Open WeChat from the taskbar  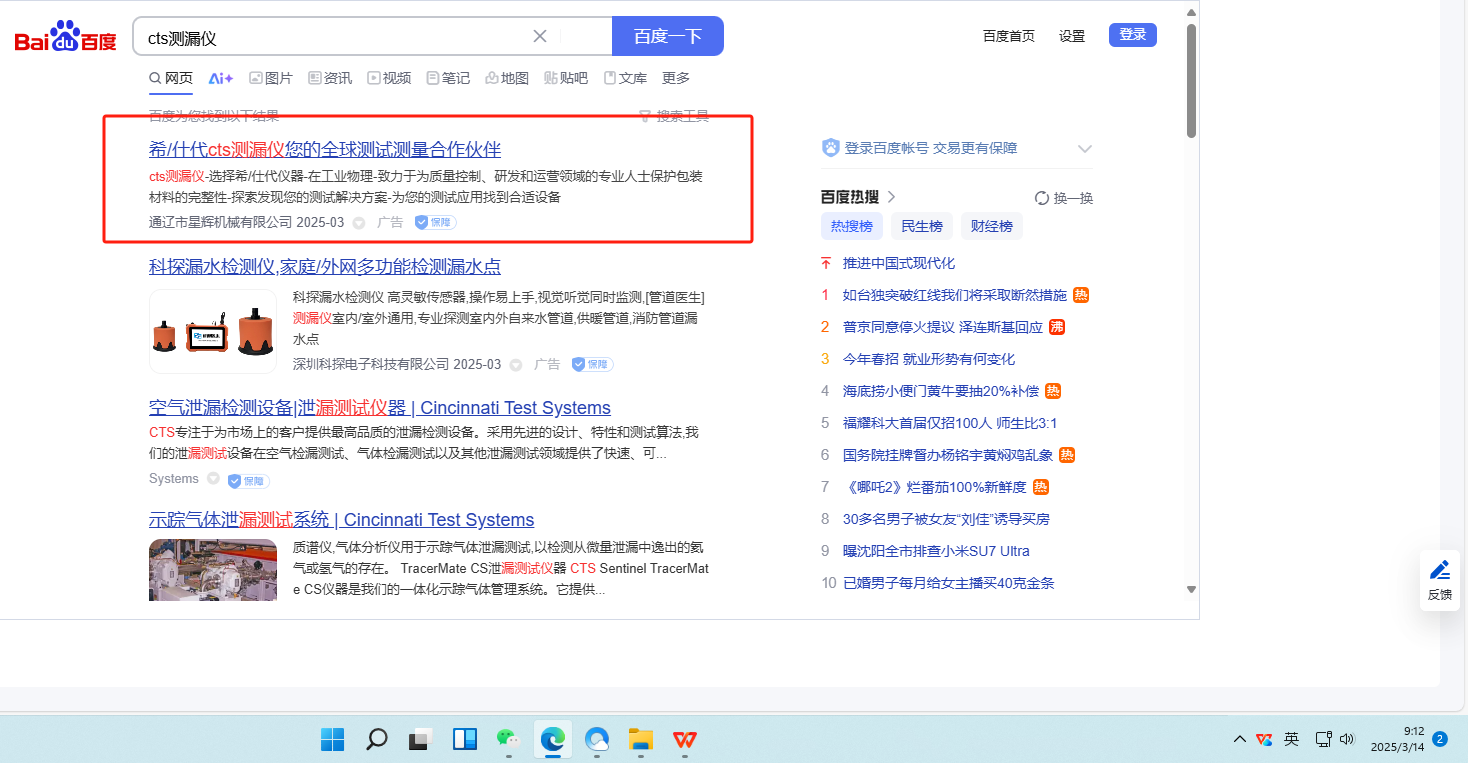pyautogui.click(x=509, y=739)
